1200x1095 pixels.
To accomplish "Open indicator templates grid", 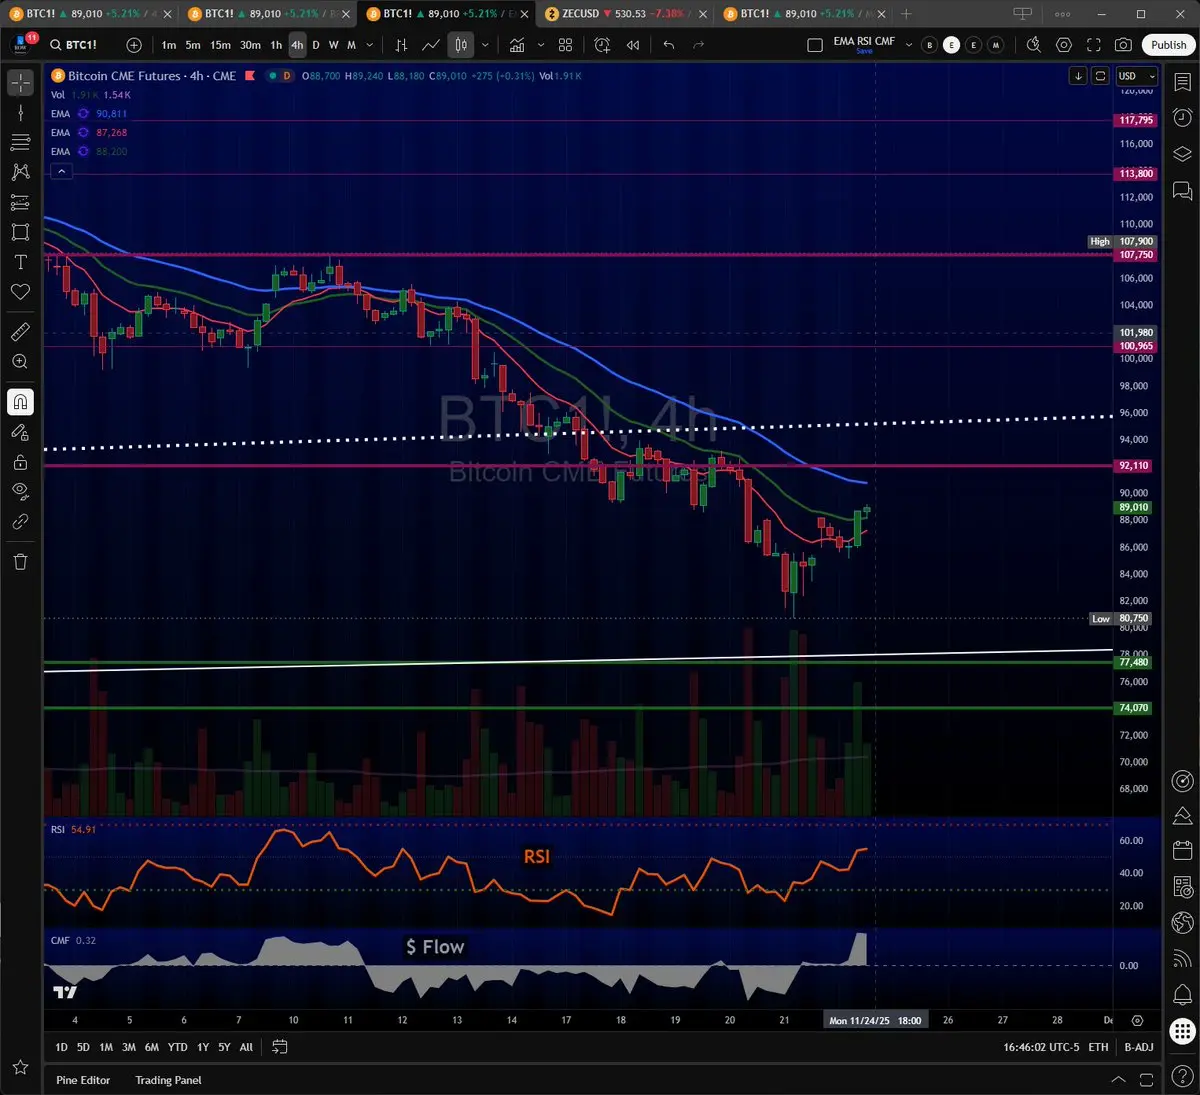I will (565, 45).
